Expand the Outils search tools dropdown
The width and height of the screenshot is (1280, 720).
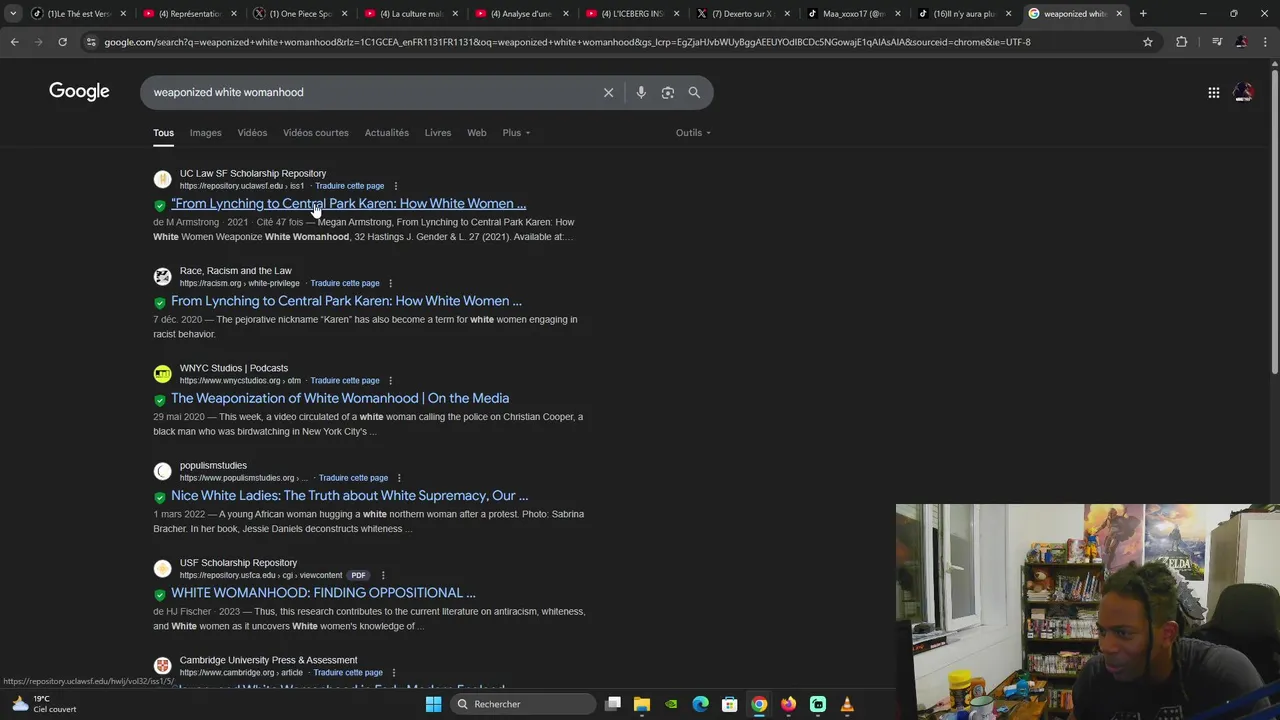point(693,133)
